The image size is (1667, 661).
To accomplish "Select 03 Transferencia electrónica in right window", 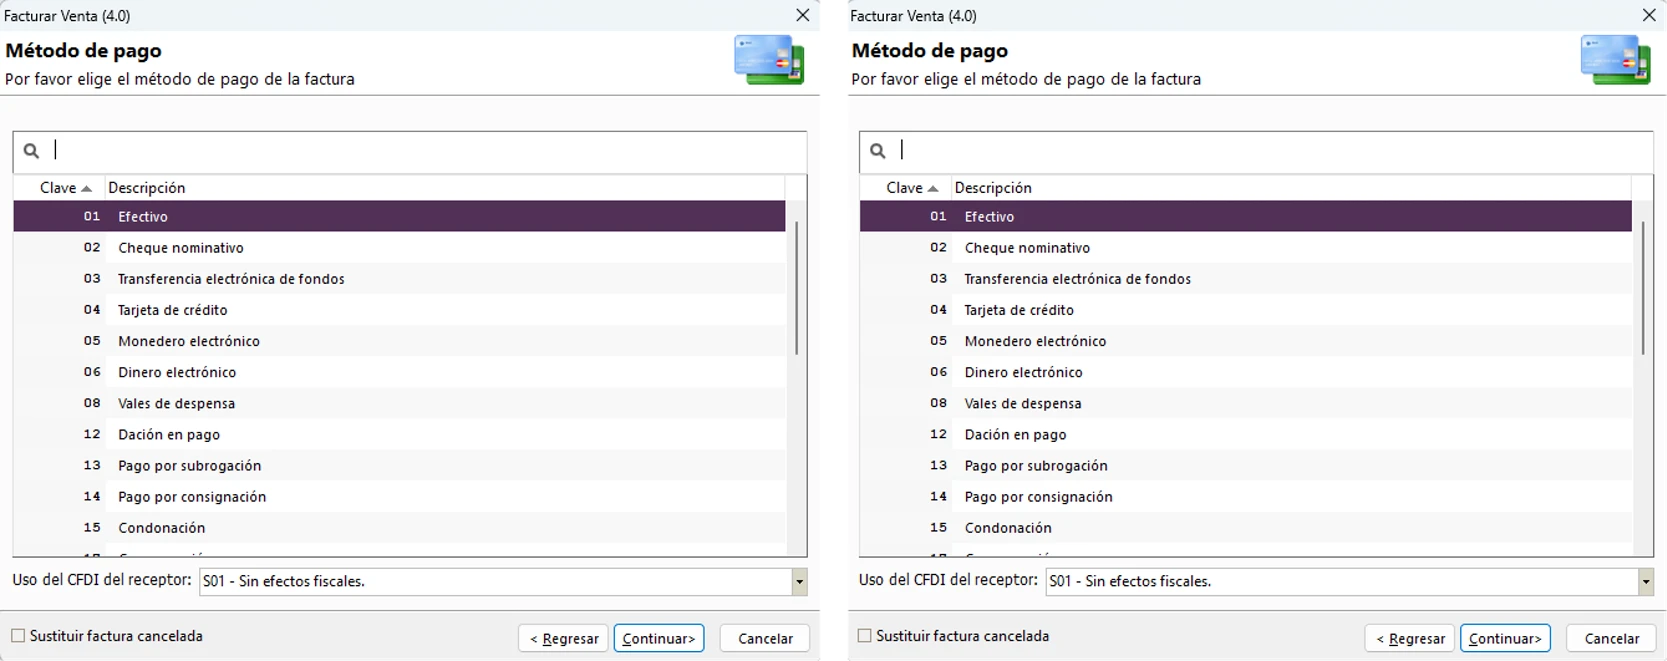I will pos(1245,278).
